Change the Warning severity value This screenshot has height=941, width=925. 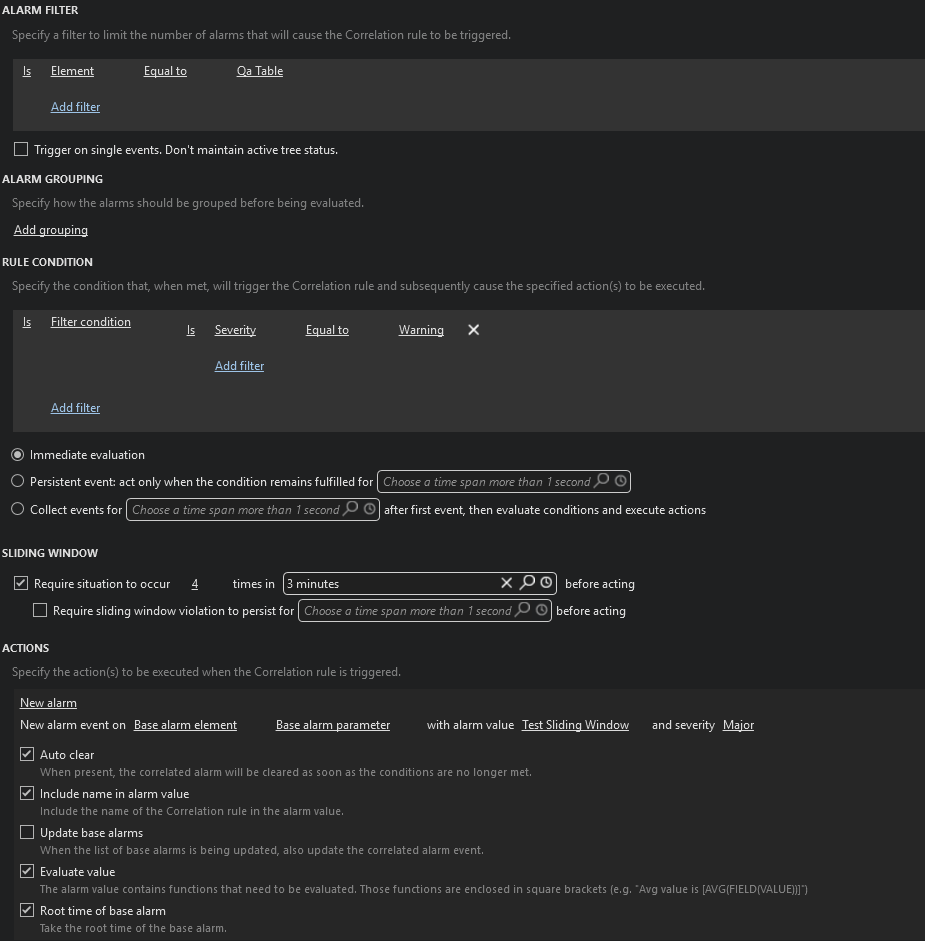pyautogui.click(x=421, y=330)
